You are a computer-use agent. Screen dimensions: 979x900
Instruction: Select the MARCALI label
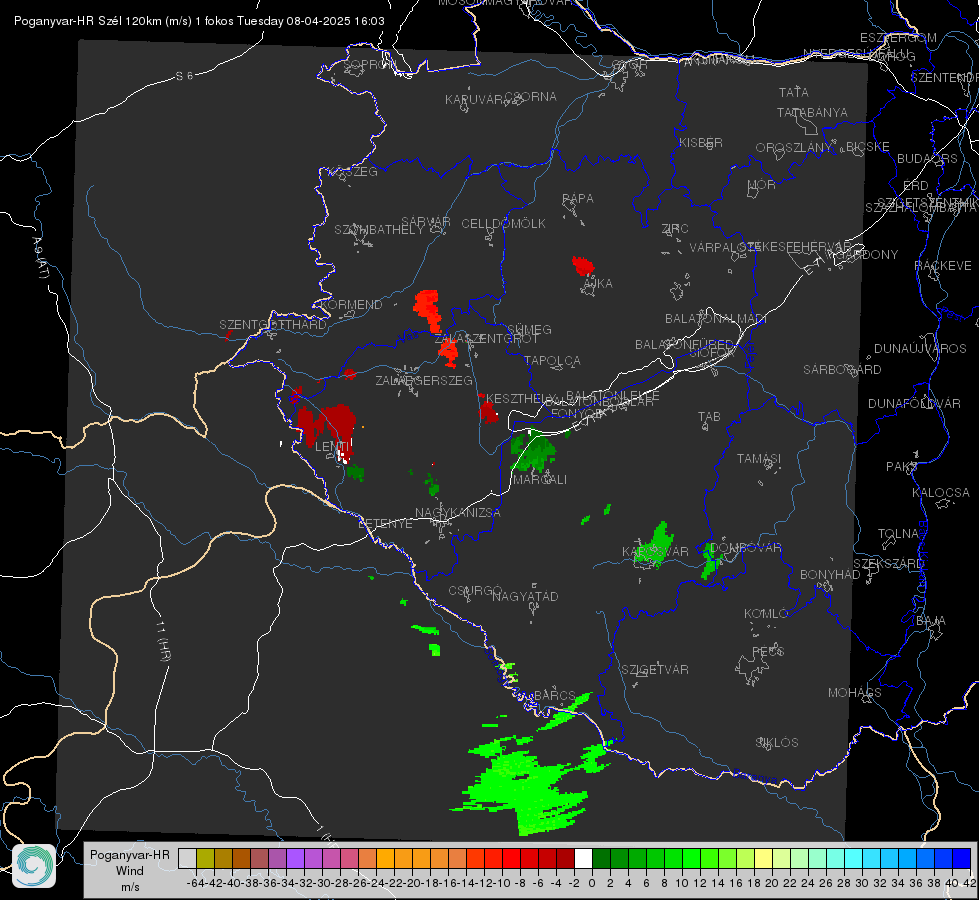[x=539, y=480]
